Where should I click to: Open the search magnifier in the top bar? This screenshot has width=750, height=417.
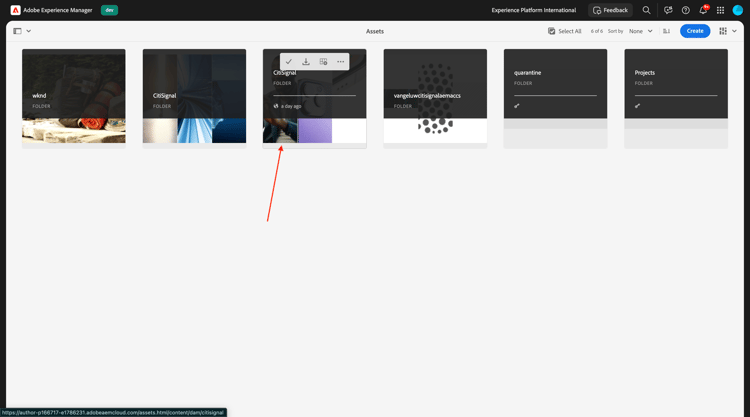click(x=646, y=10)
